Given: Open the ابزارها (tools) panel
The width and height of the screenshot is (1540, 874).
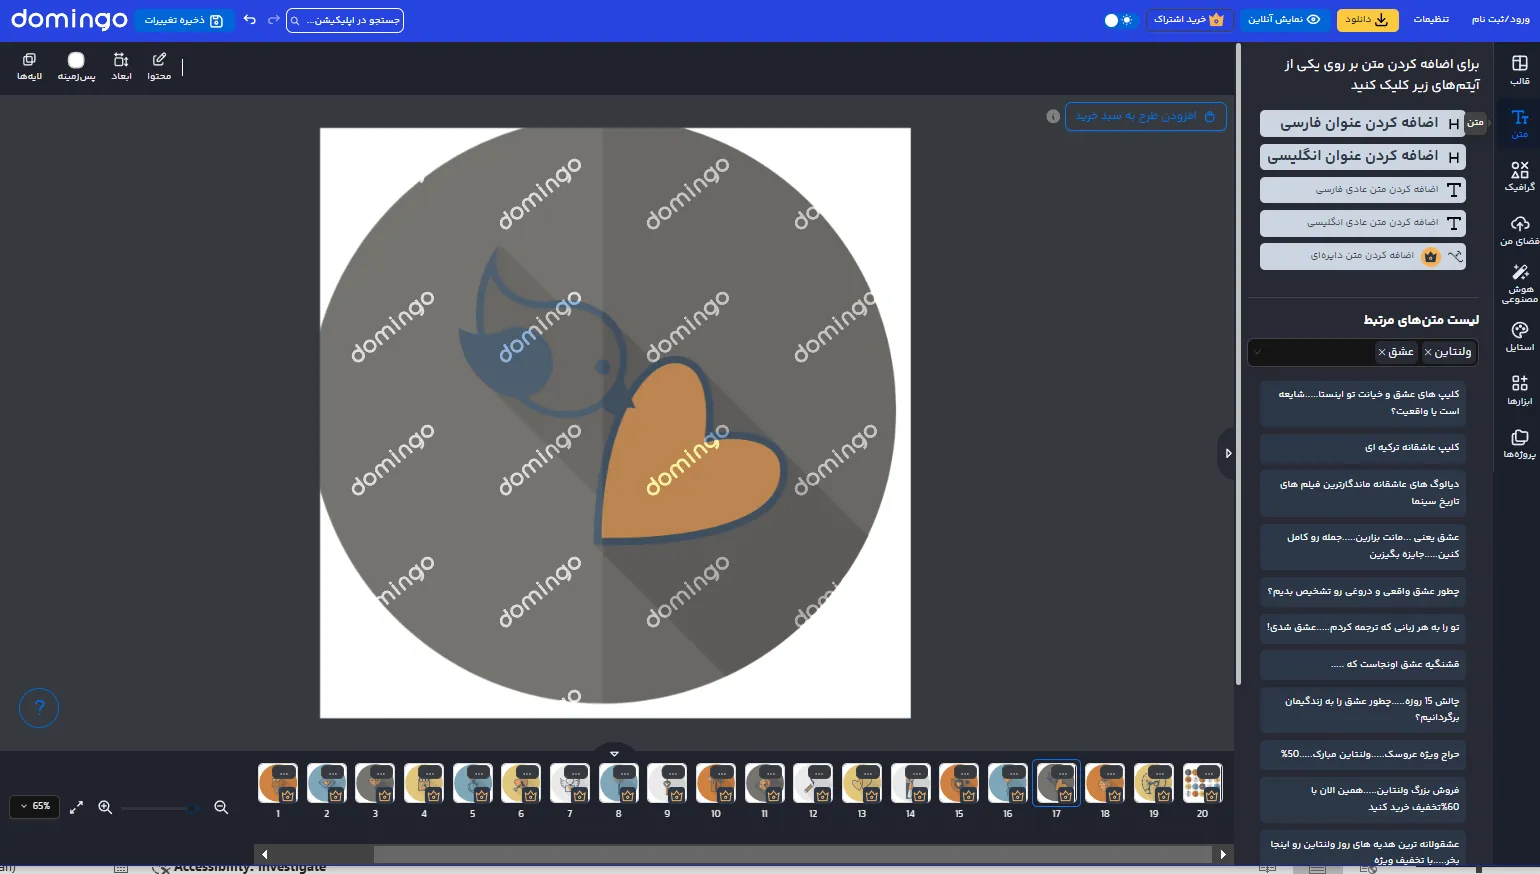Looking at the screenshot, I should click(1519, 391).
